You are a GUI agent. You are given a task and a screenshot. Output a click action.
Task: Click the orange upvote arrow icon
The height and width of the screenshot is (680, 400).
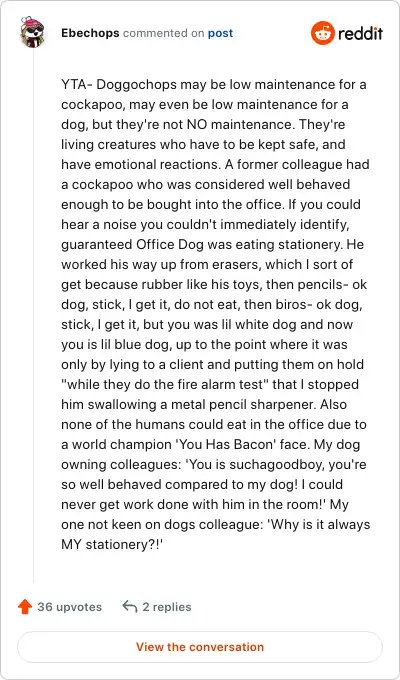25,606
